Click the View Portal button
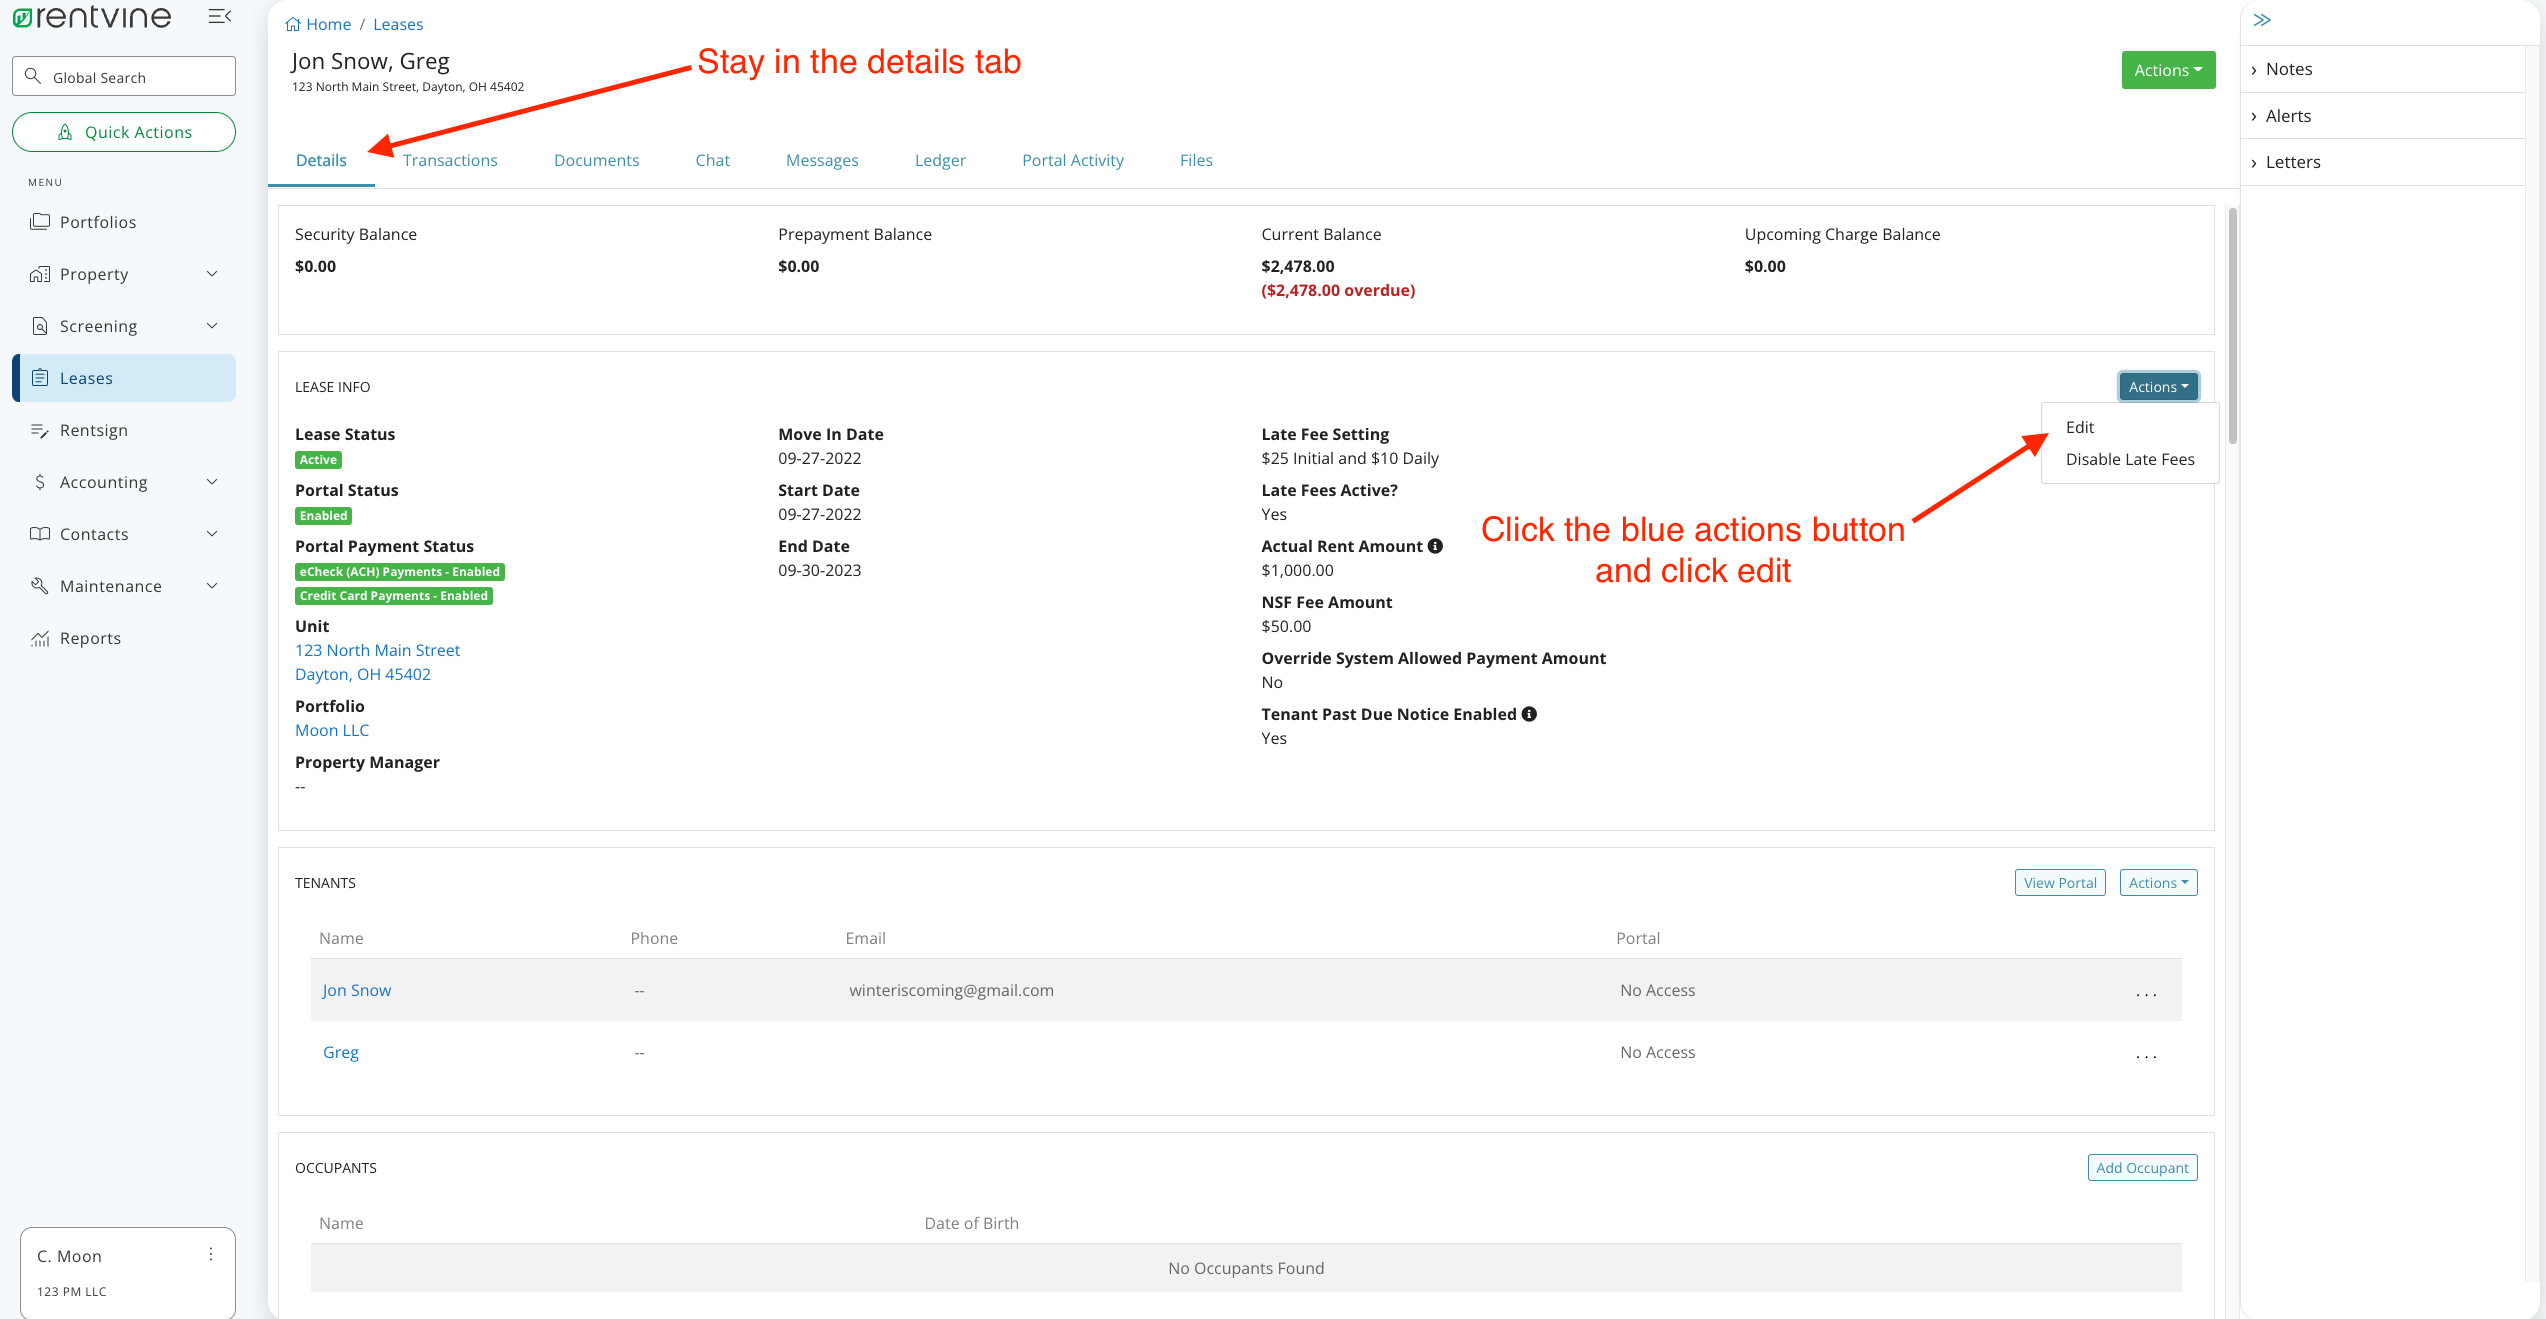This screenshot has height=1319, width=2546. [x=2059, y=882]
